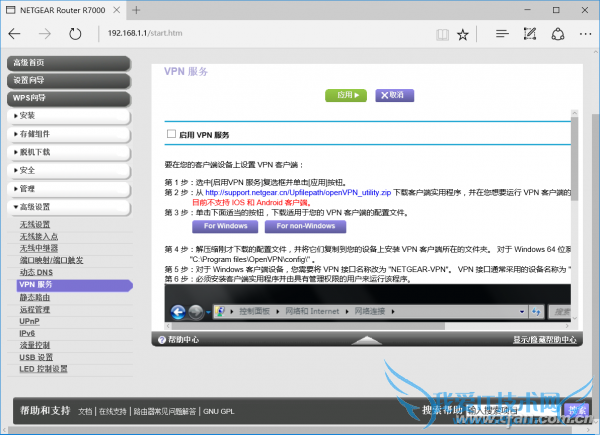Open 无线接入点 settings link
Screen dimensions: 600x435
[x=39, y=236]
